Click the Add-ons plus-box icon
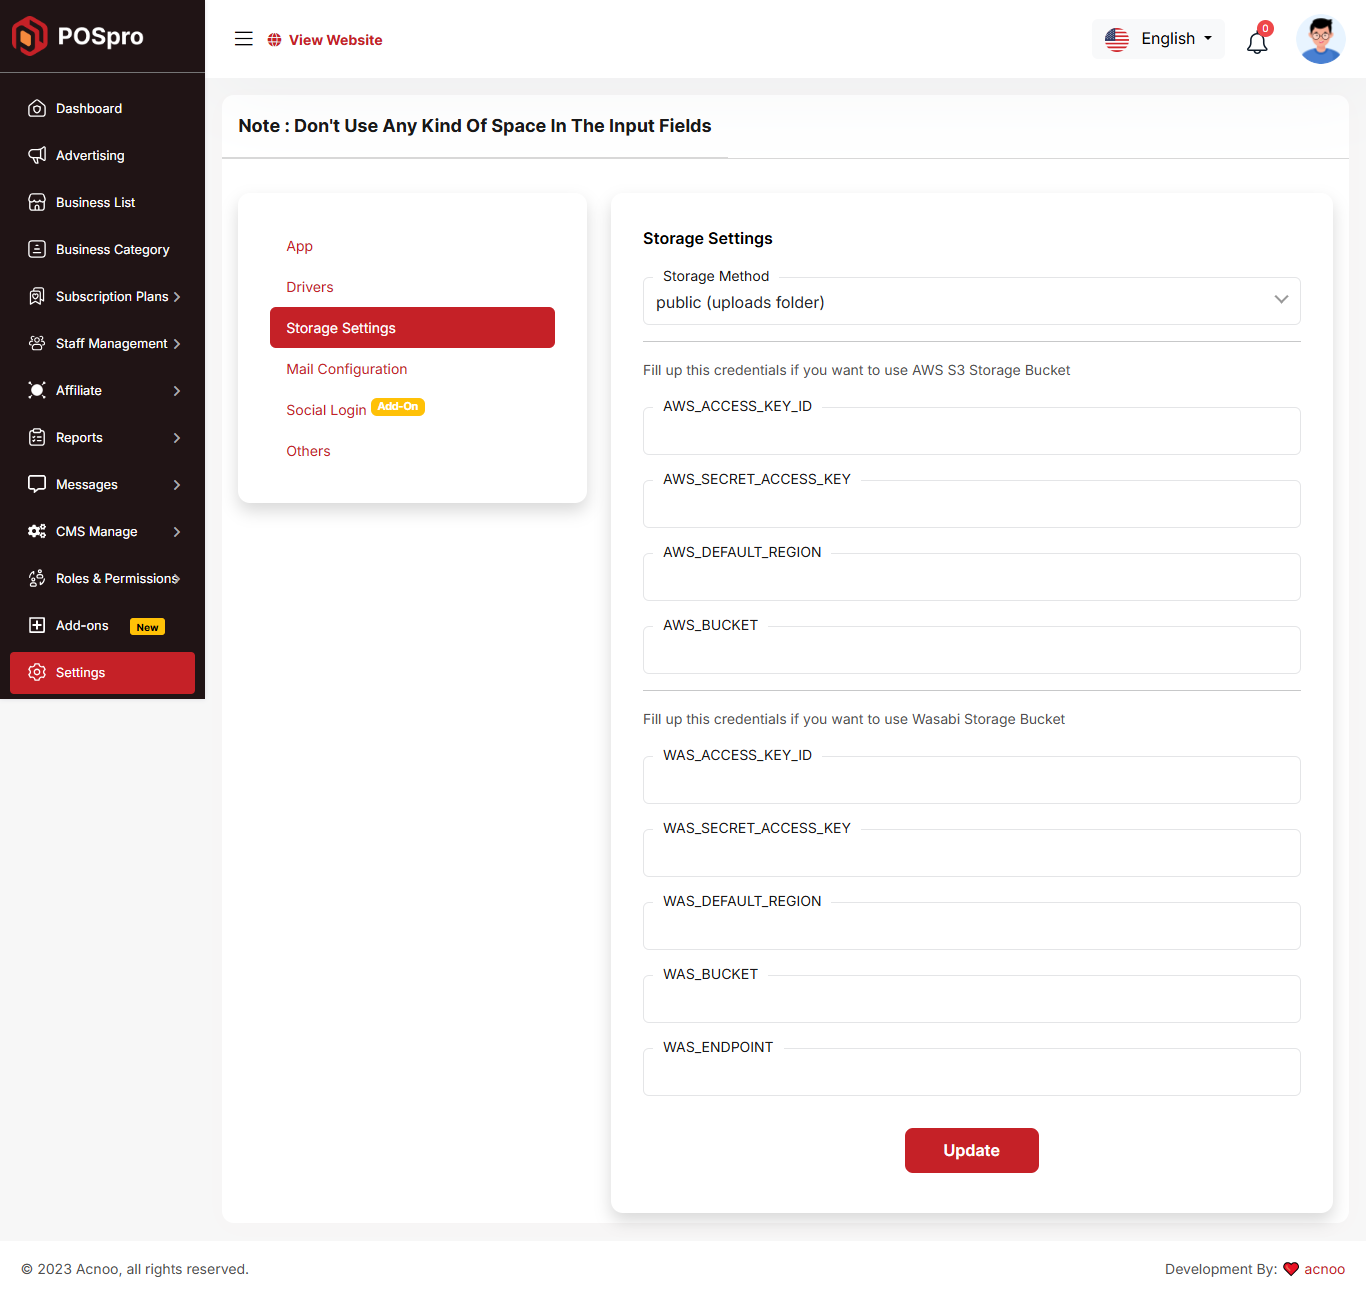The height and width of the screenshot is (1297, 1366). tap(37, 625)
